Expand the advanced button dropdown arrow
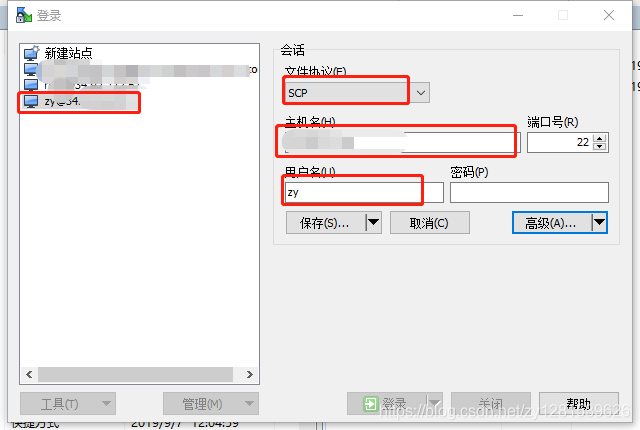640x430 pixels. tap(599, 223)
